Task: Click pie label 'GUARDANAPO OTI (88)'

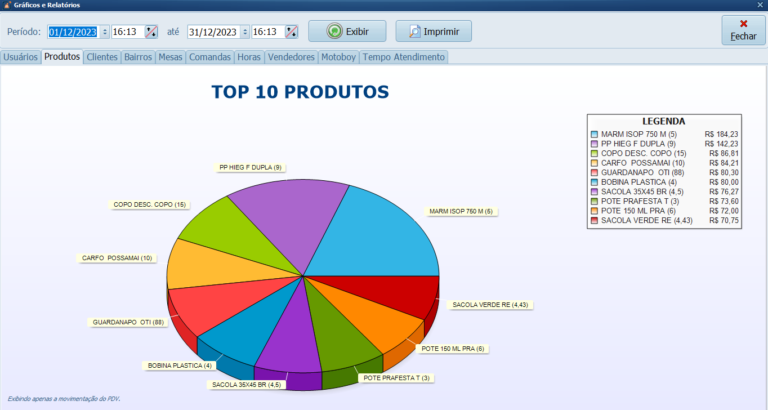Action: (128, 322)
